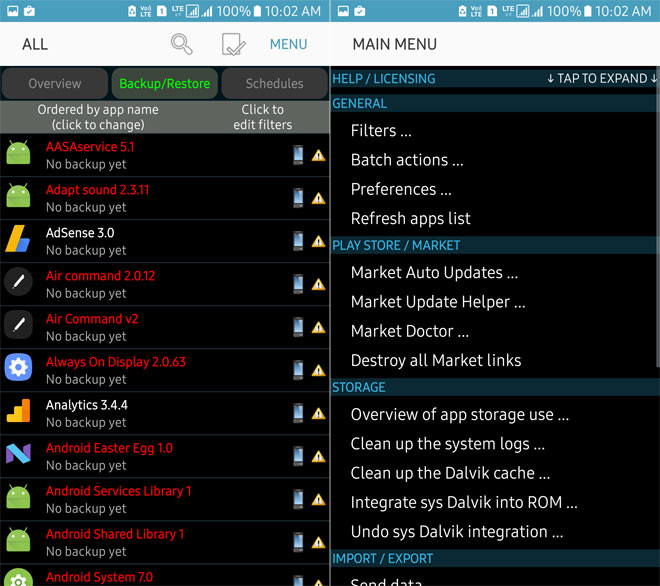Select the Always On Display 2.0.63 entry
The height and width of the screenshot is (586, 660).
[165, 370]
